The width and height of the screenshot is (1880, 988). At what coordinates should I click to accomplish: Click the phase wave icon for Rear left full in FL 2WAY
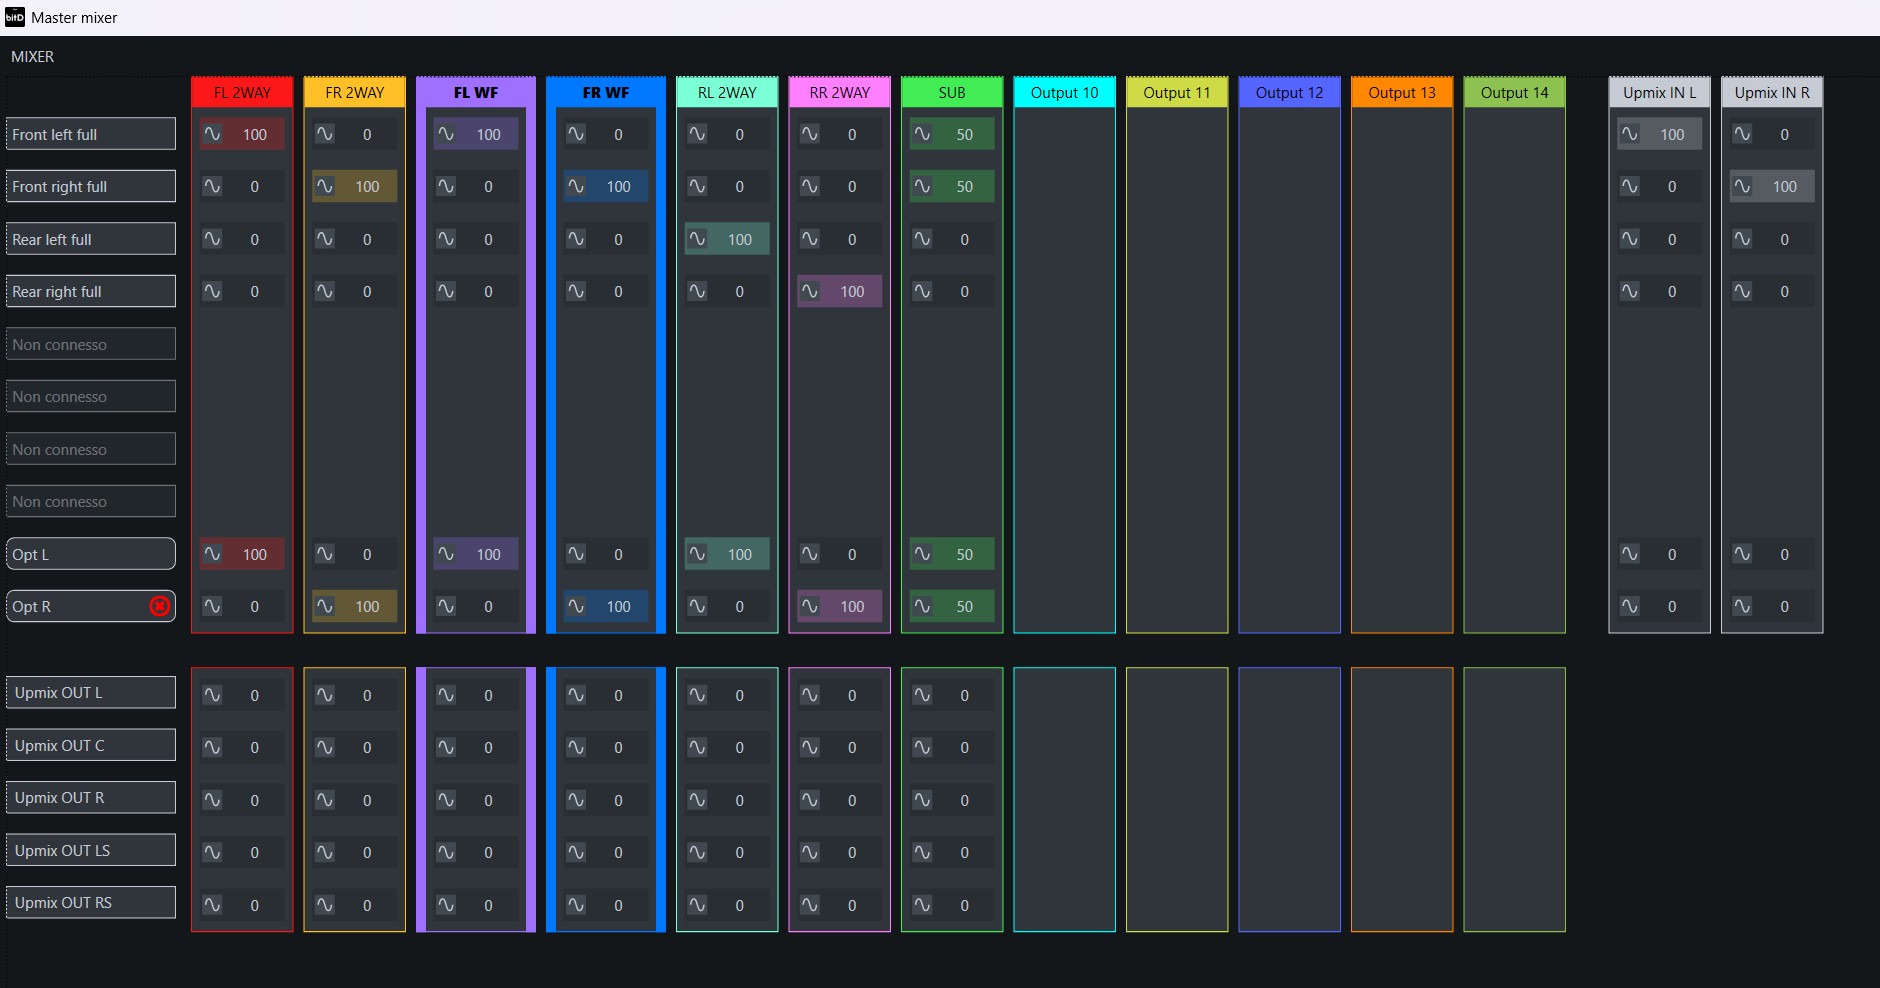pos(212,239)
